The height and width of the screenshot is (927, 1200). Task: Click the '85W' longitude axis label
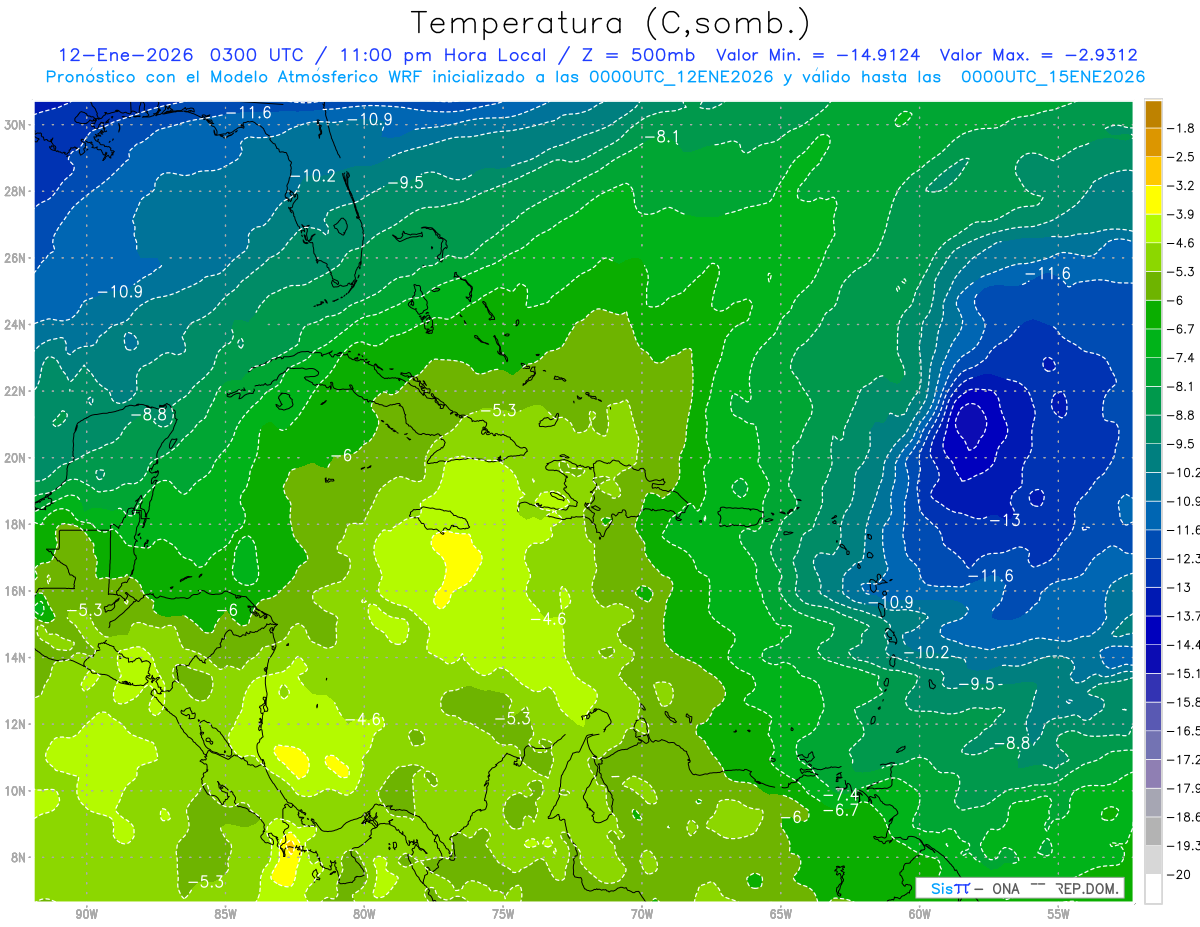225,914
